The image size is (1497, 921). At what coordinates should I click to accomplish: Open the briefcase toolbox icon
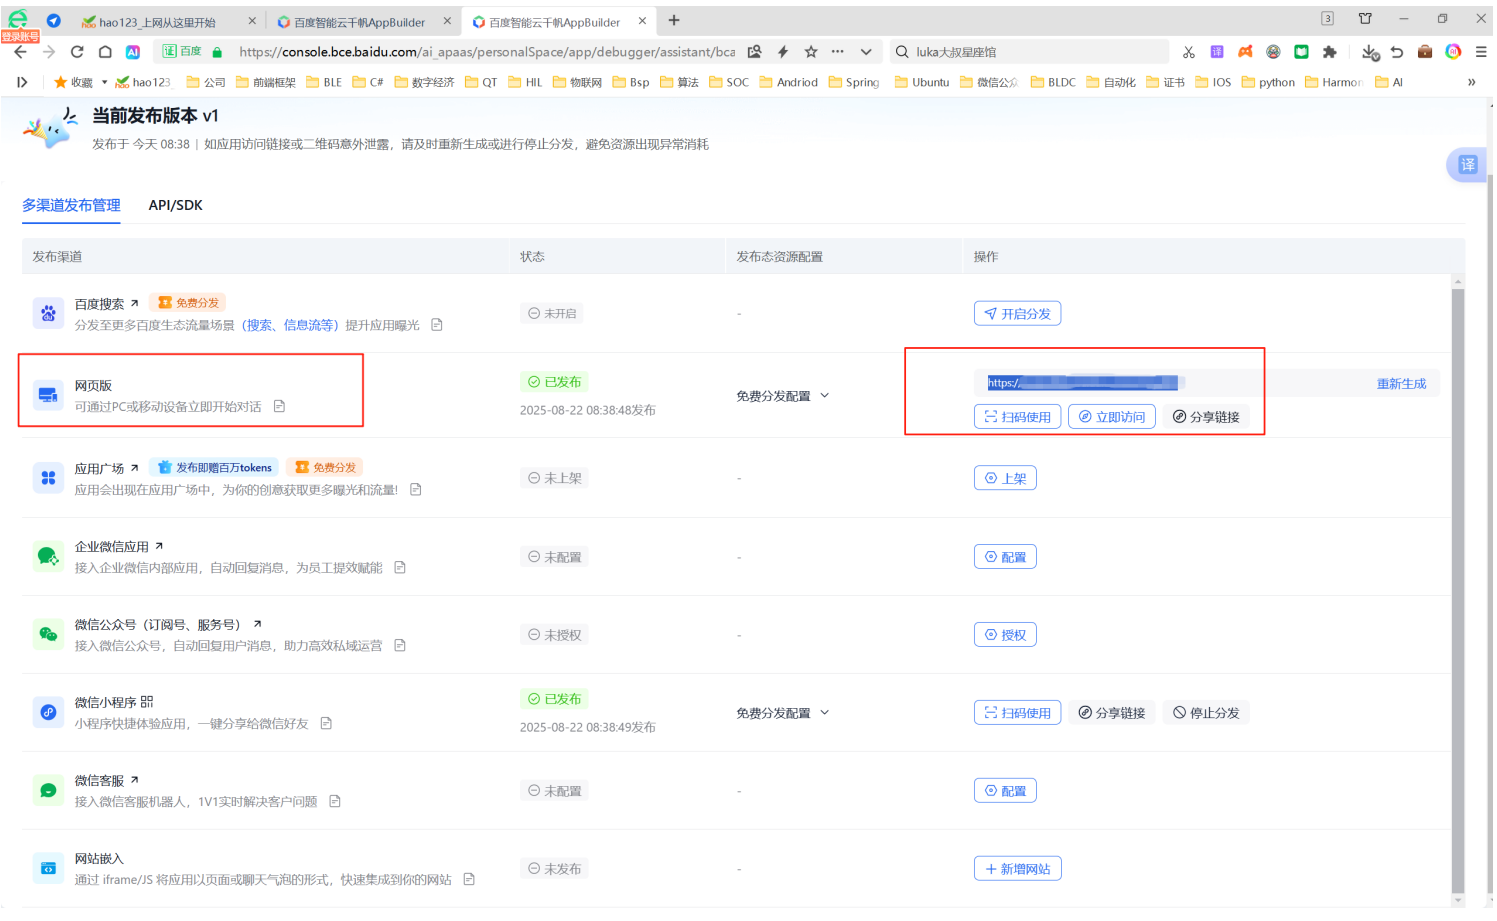point(1425,52)
